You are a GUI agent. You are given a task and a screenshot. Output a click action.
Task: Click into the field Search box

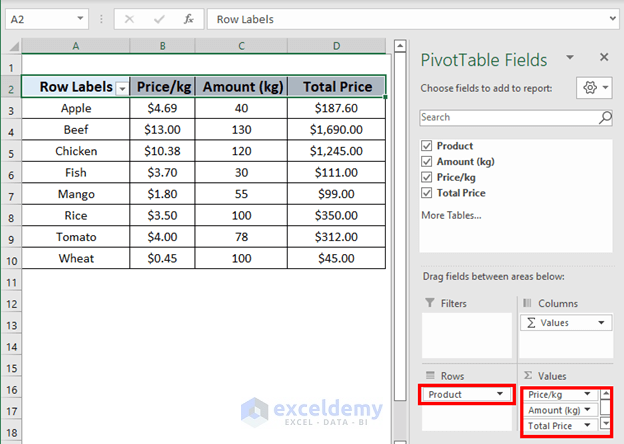coord(507,117)
